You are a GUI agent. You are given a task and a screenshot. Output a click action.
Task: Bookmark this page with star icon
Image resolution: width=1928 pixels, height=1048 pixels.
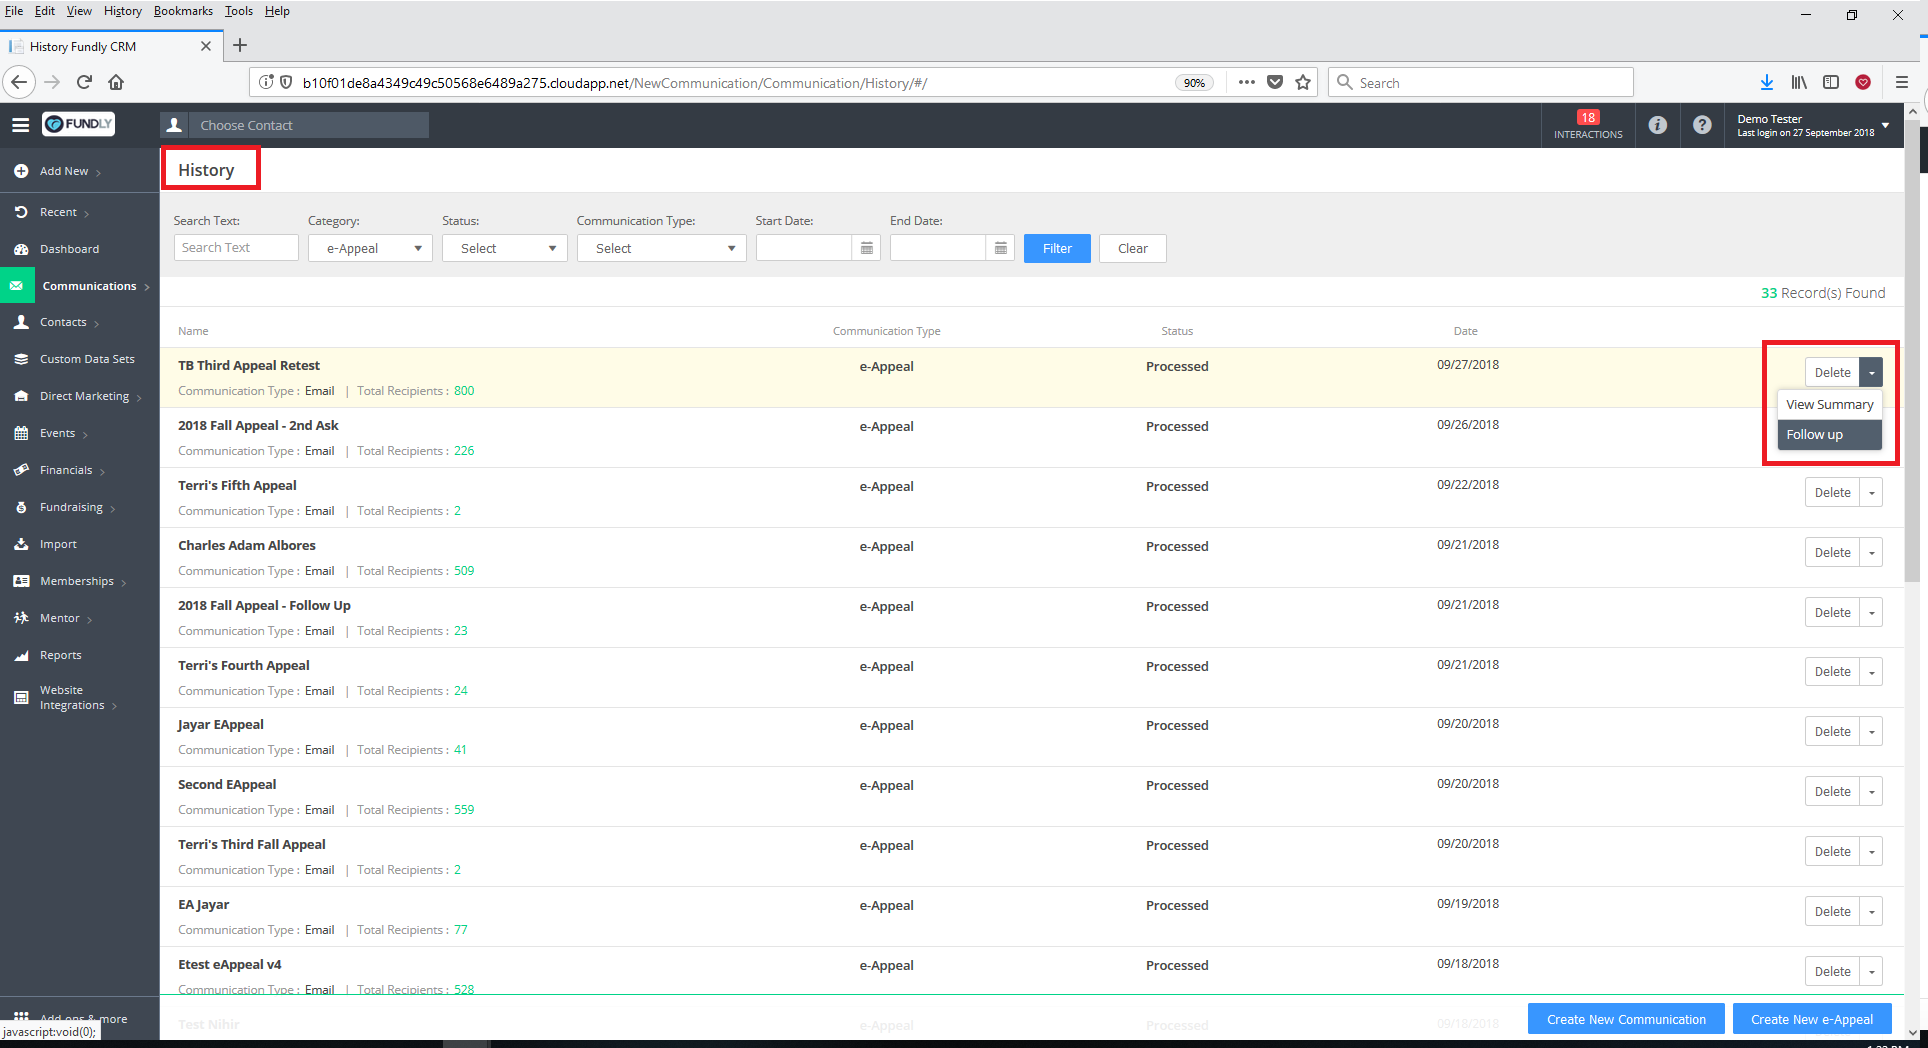[1303, 82]
